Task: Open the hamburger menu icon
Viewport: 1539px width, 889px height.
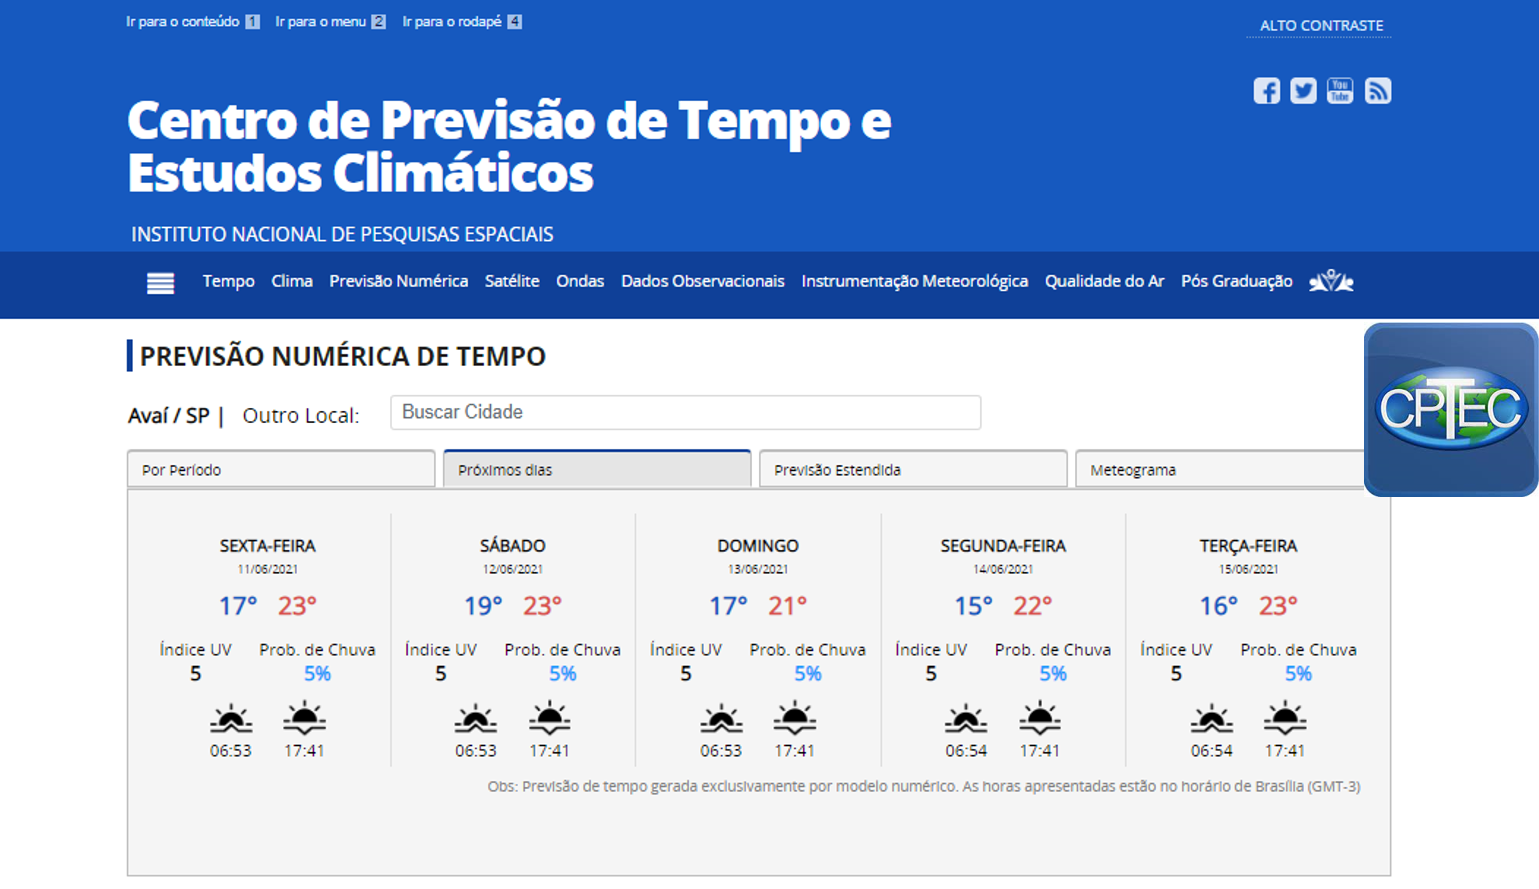Action: pyautogui.click(x=160, y=283)
